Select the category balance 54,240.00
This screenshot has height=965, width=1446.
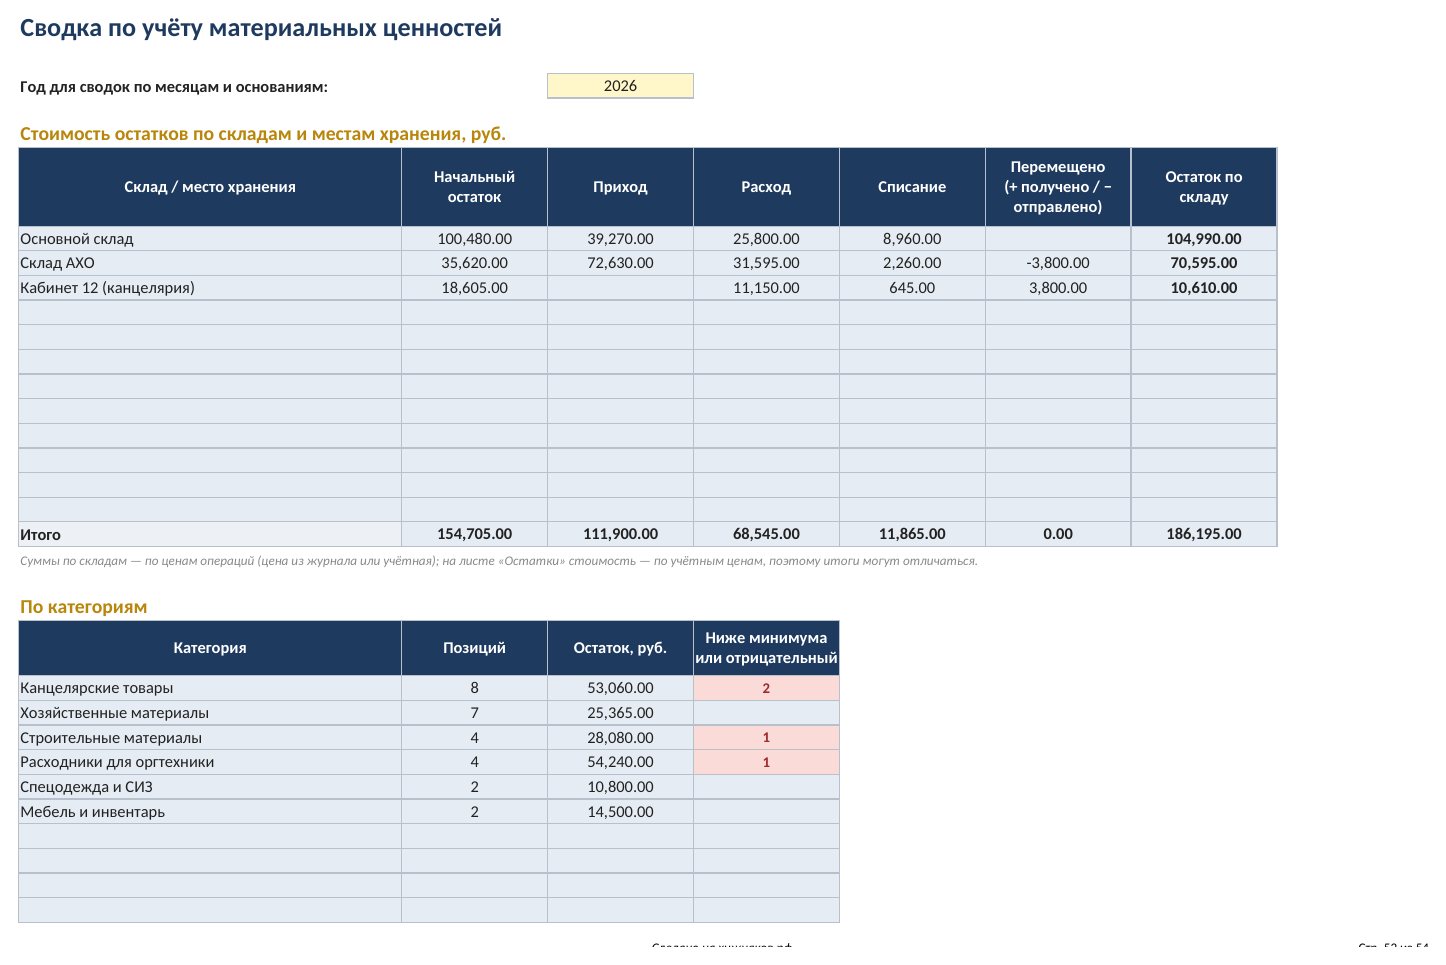tap(620, 762)
